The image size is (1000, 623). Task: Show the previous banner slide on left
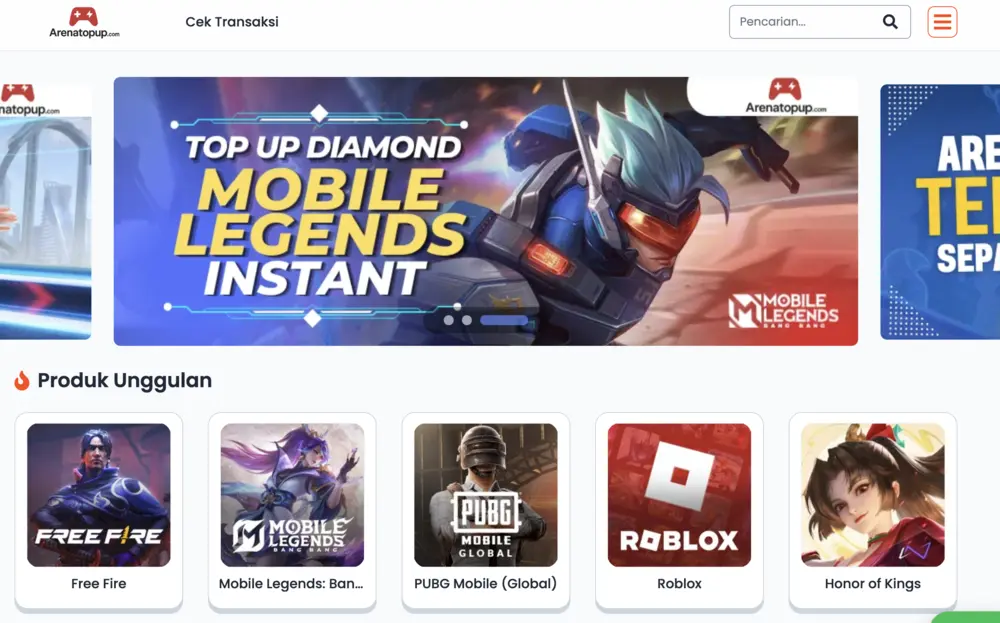[x=45, y=211]
